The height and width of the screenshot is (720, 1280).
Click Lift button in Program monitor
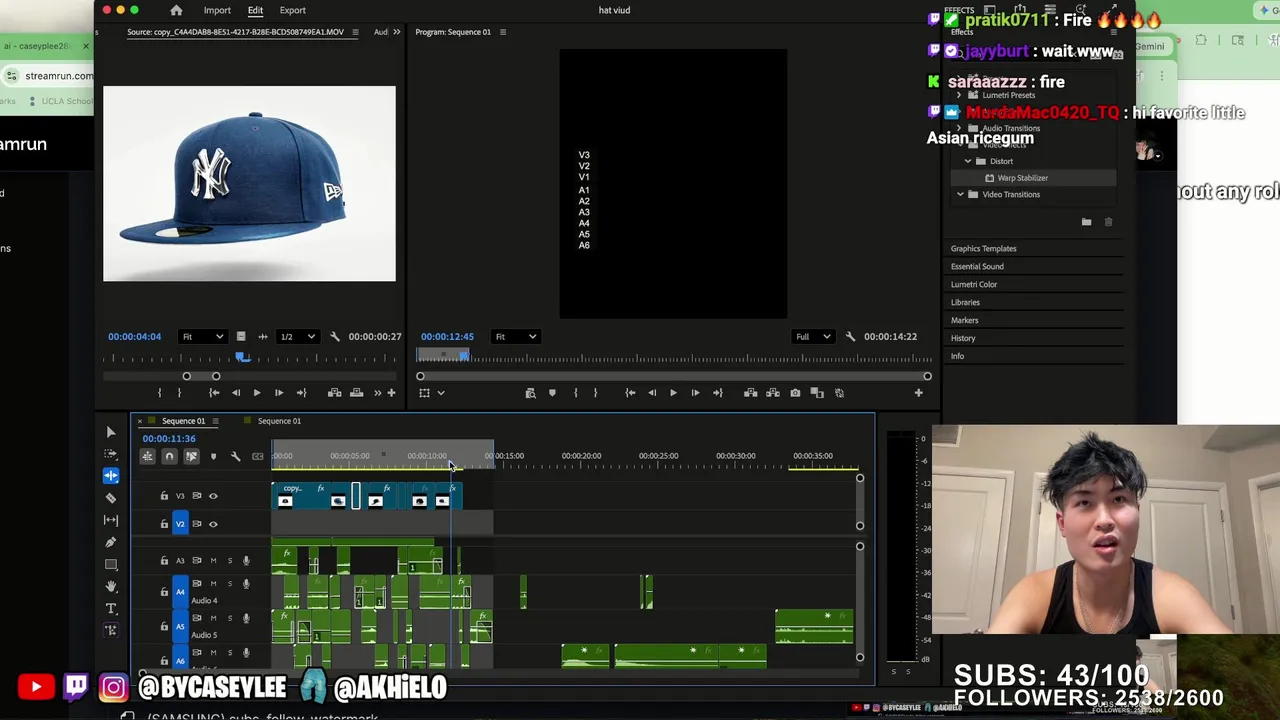[750, 393]
